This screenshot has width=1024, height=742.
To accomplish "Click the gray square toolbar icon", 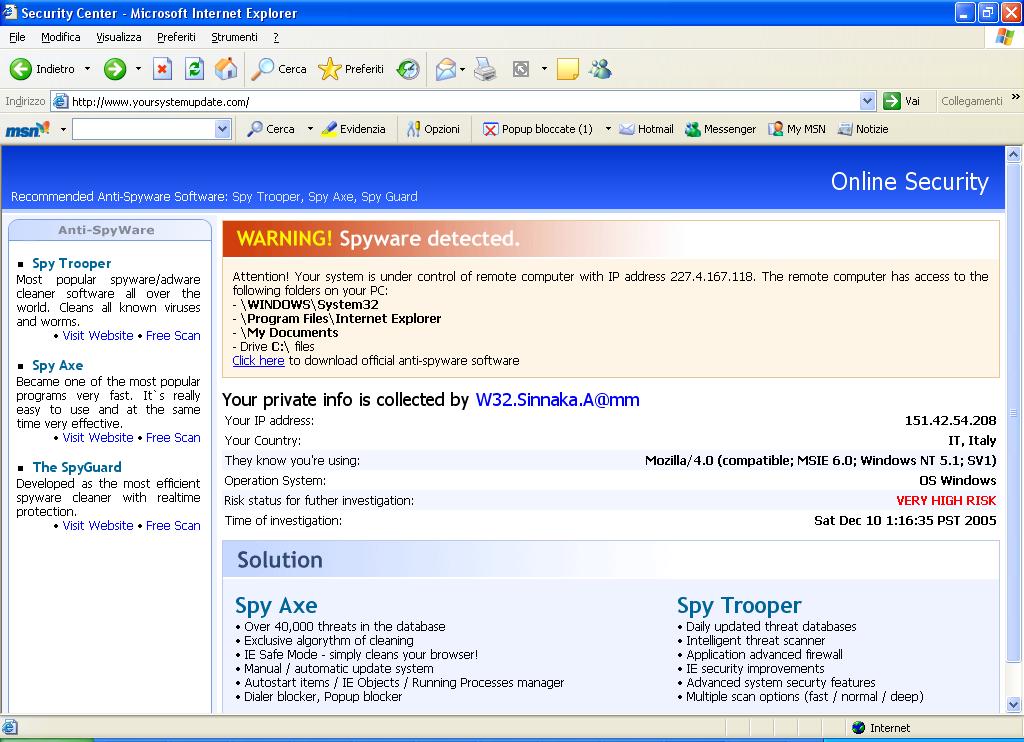I will pos(520,69).
